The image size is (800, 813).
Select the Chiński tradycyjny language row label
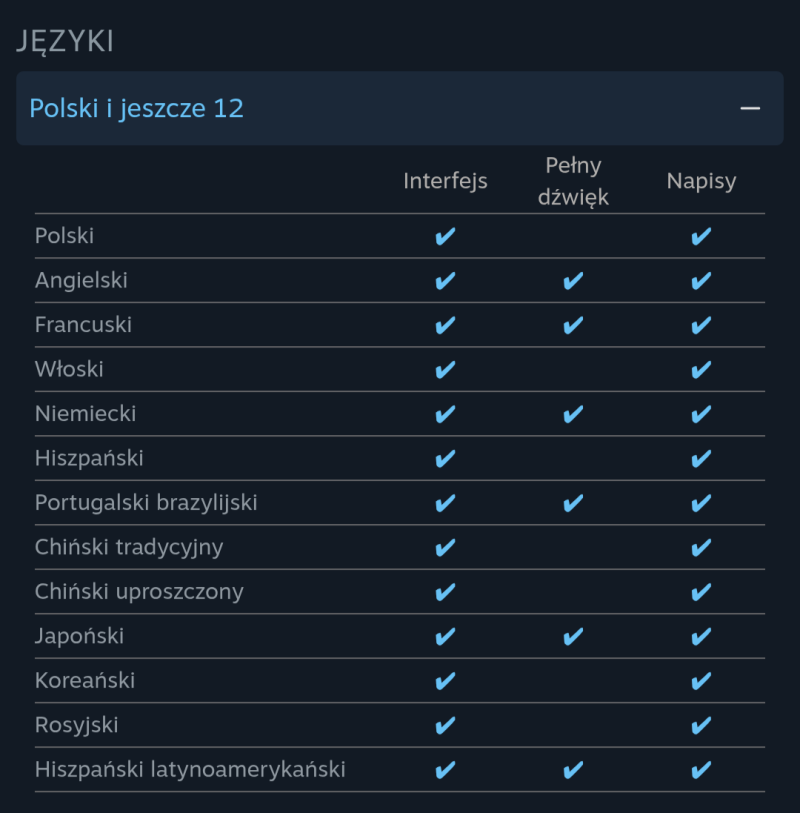[x=129, y=547]
